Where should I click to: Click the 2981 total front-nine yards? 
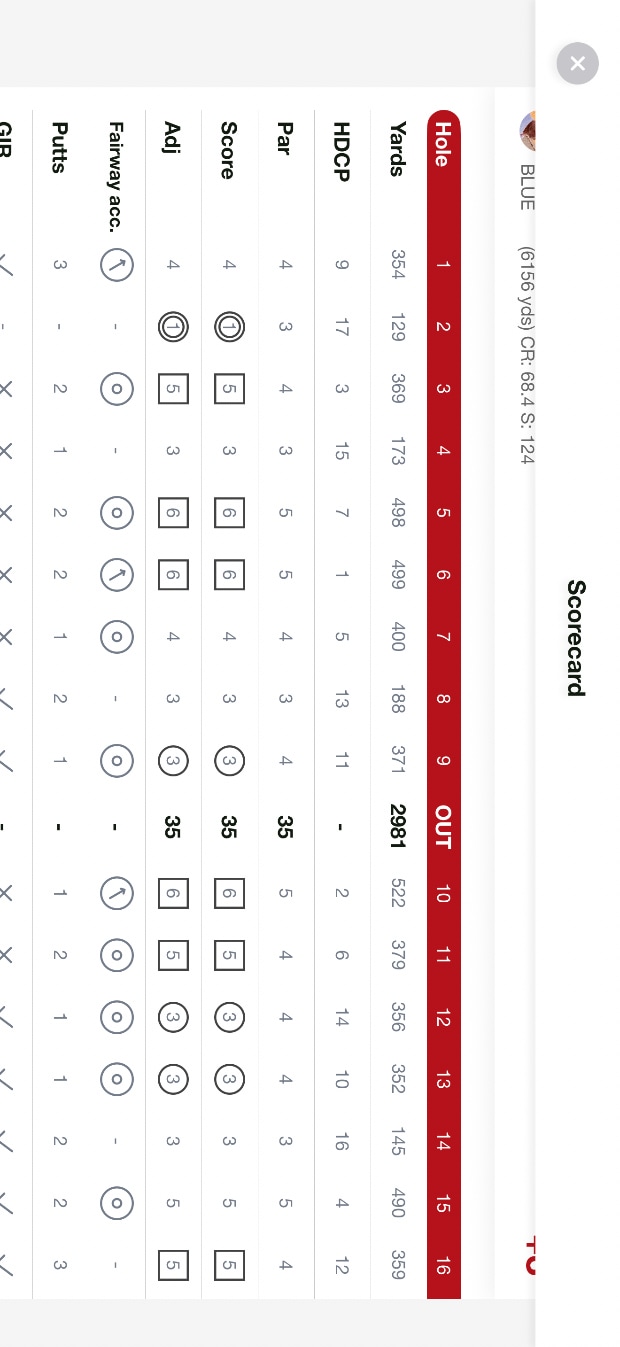(x=398, y=826)
